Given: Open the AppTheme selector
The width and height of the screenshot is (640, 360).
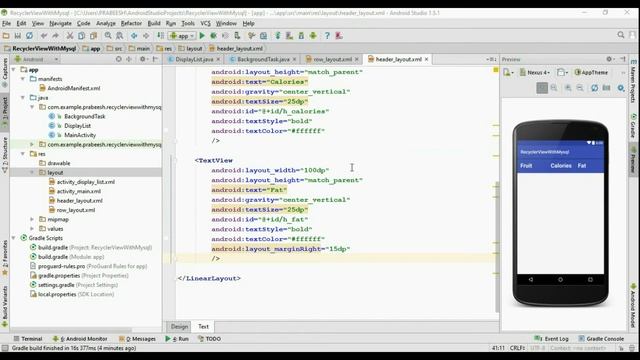Looking at the screenshot, I should pyautogui.click(x=591, y=72).
